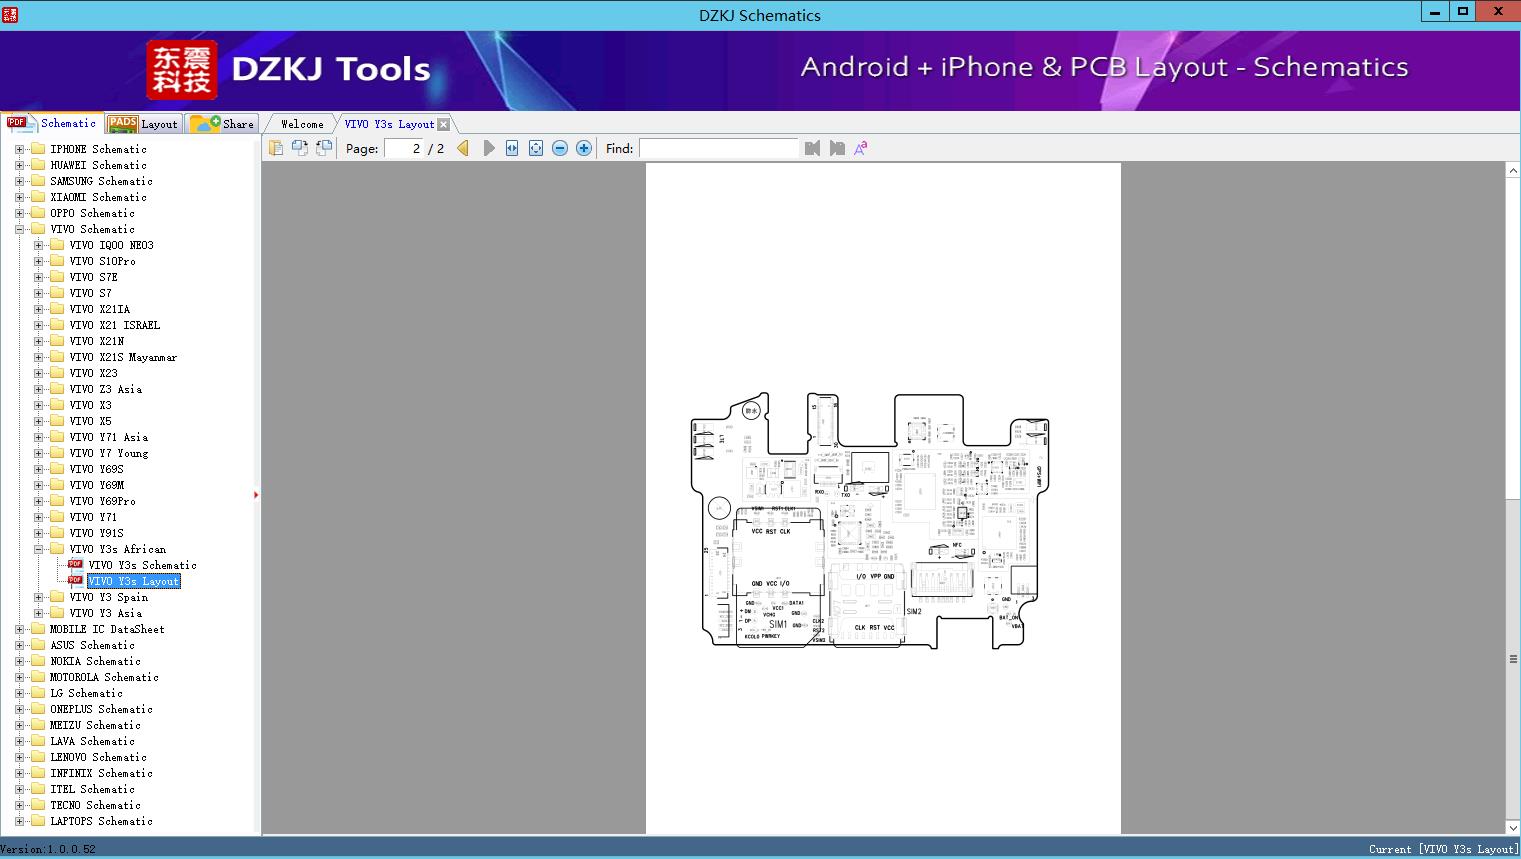The height and width of the screenshot is (859, 1521).
Task: Fit page to window width
Action: click(x=511, y=148)
